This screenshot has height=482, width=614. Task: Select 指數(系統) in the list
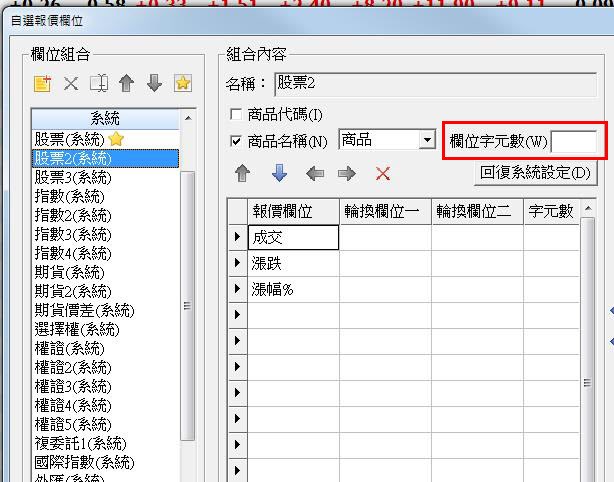105,196
